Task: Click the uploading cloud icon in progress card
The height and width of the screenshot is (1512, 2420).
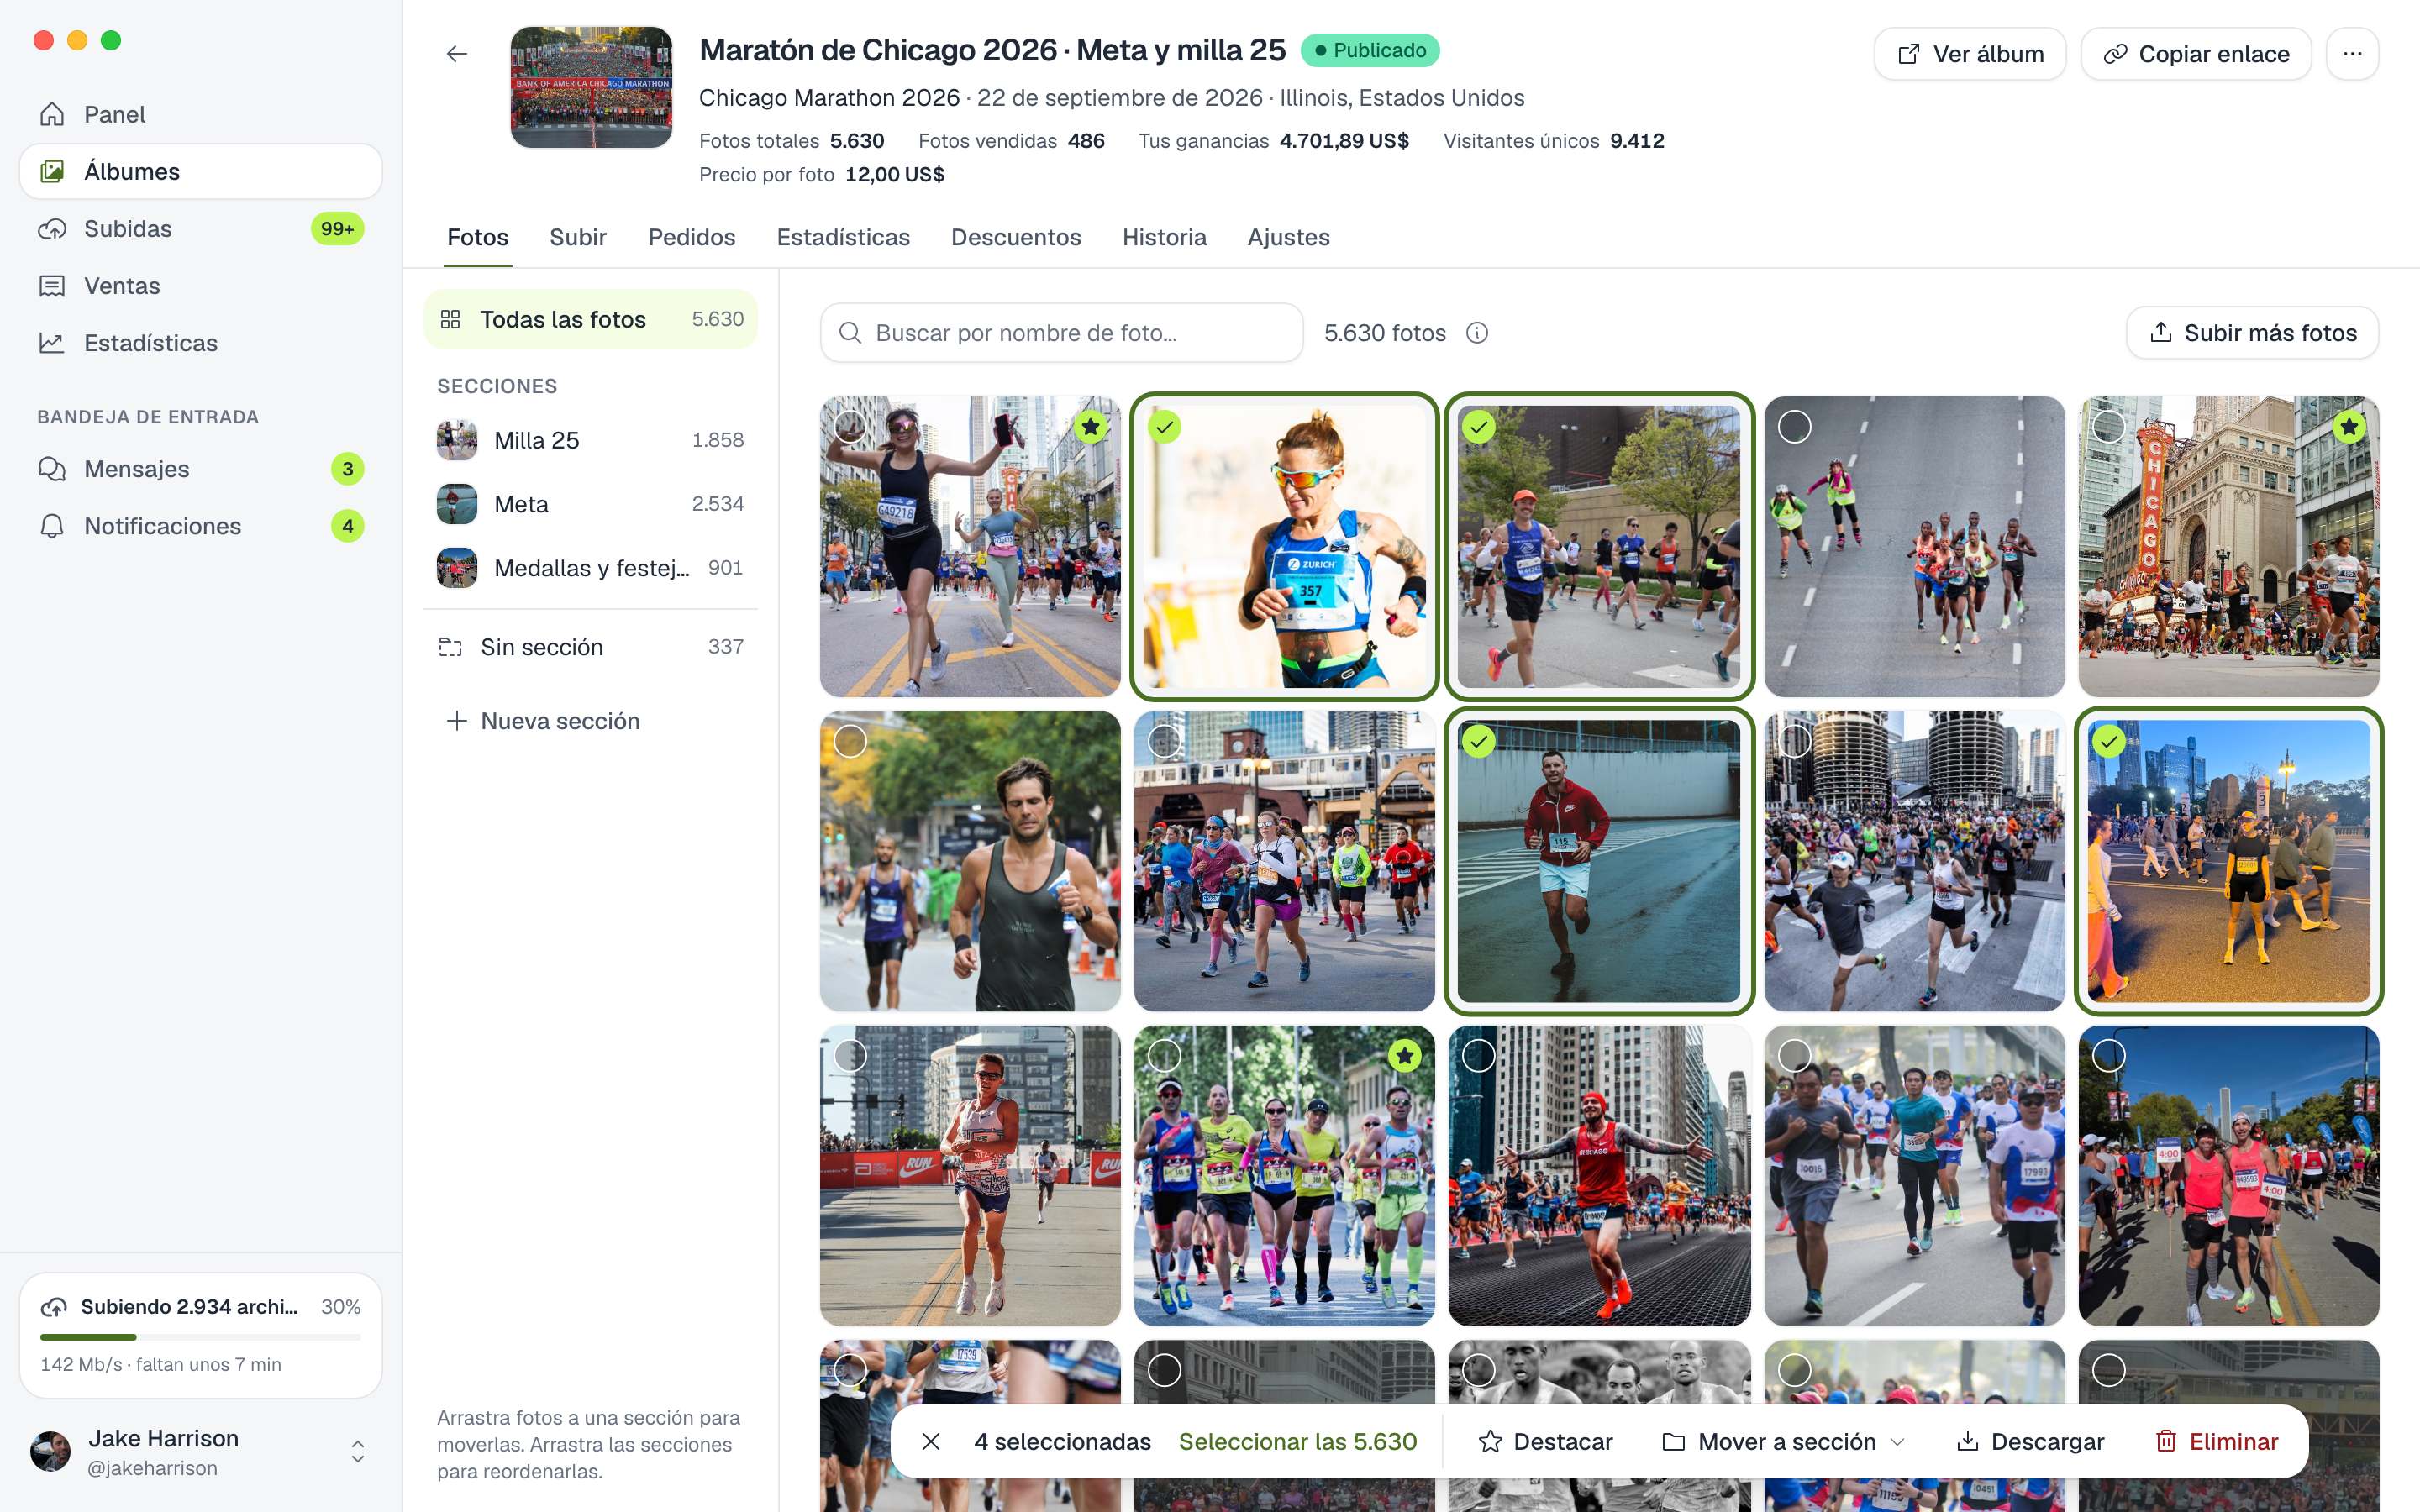Action: pos(54,1307)
